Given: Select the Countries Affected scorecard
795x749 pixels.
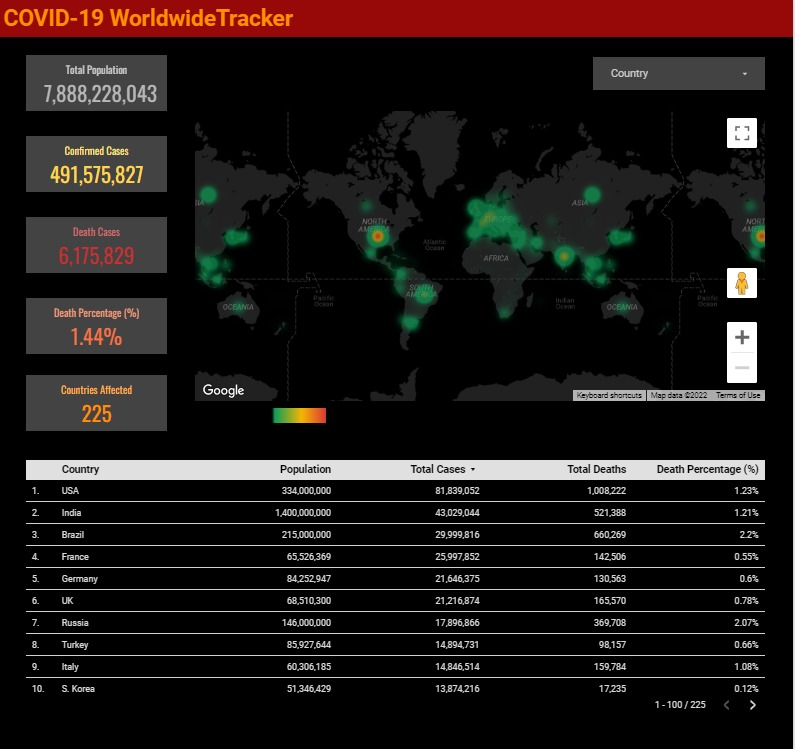Looking at the screenshot, I should coord(96,403).
